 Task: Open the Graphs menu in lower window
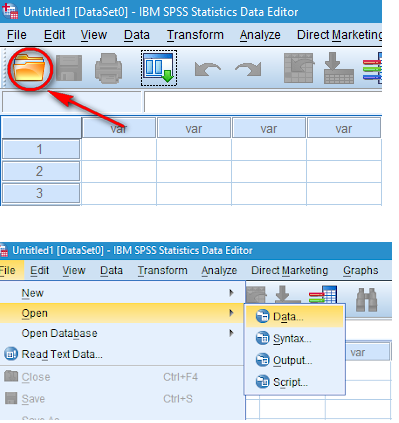(360, 270)
